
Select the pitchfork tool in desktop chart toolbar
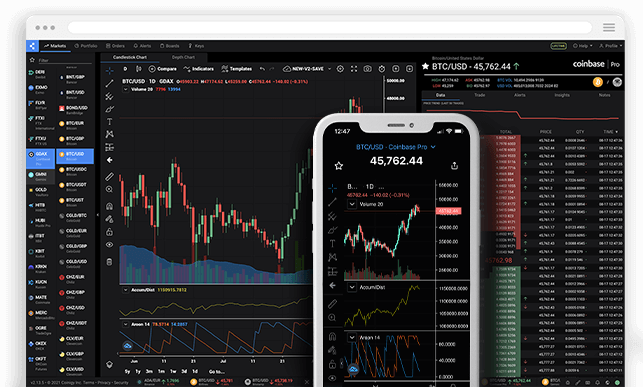(109, 96)
